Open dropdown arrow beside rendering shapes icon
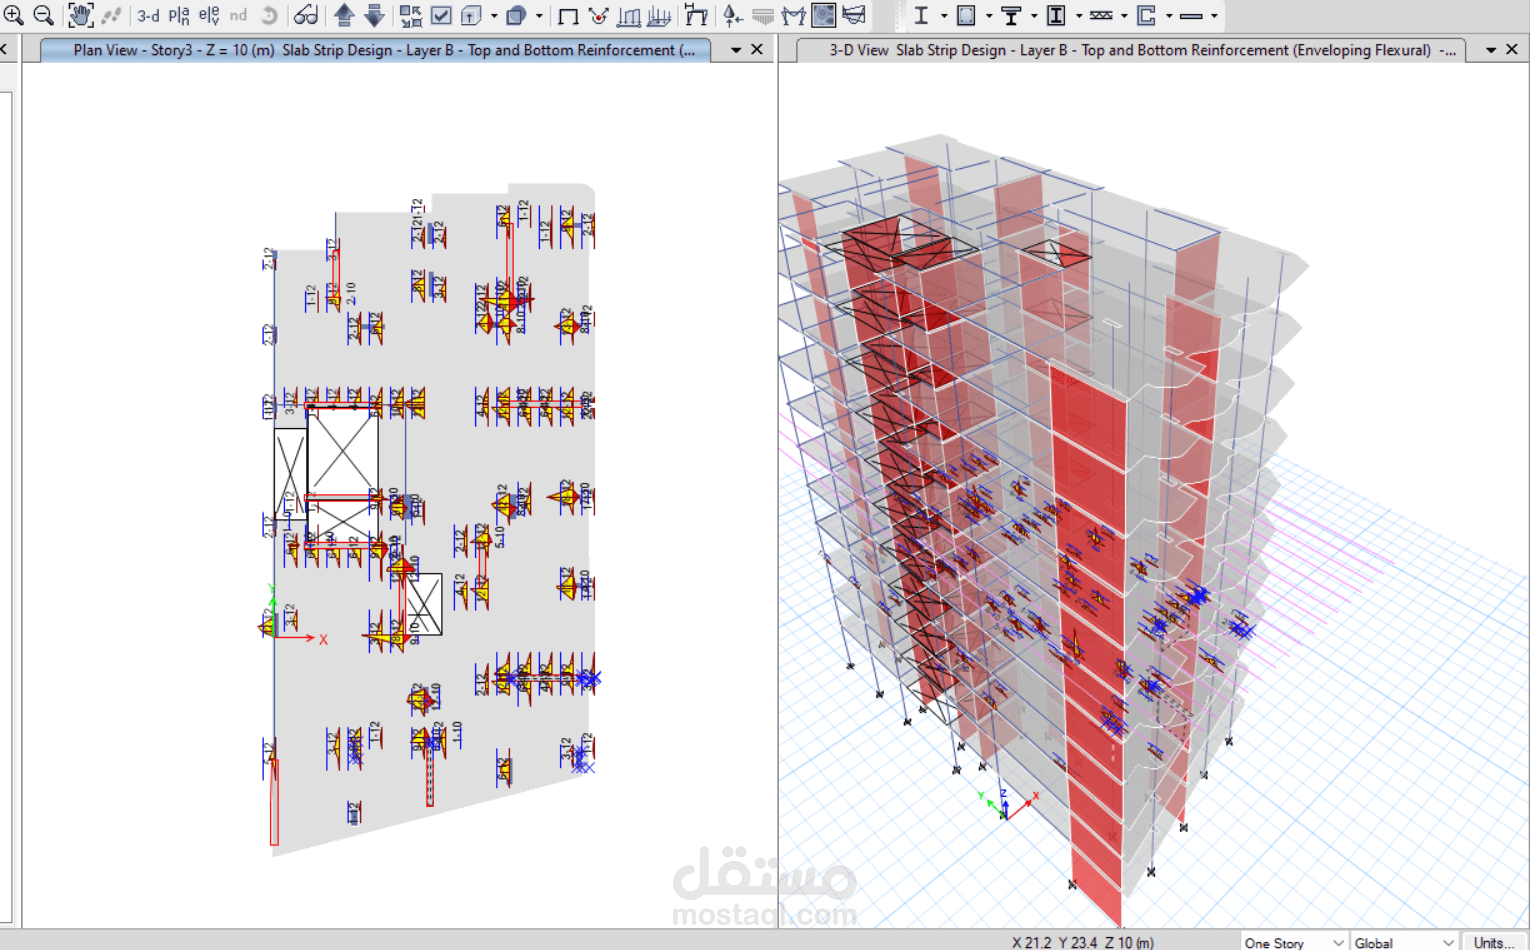 pyautogui.click(x=539, y=16)
